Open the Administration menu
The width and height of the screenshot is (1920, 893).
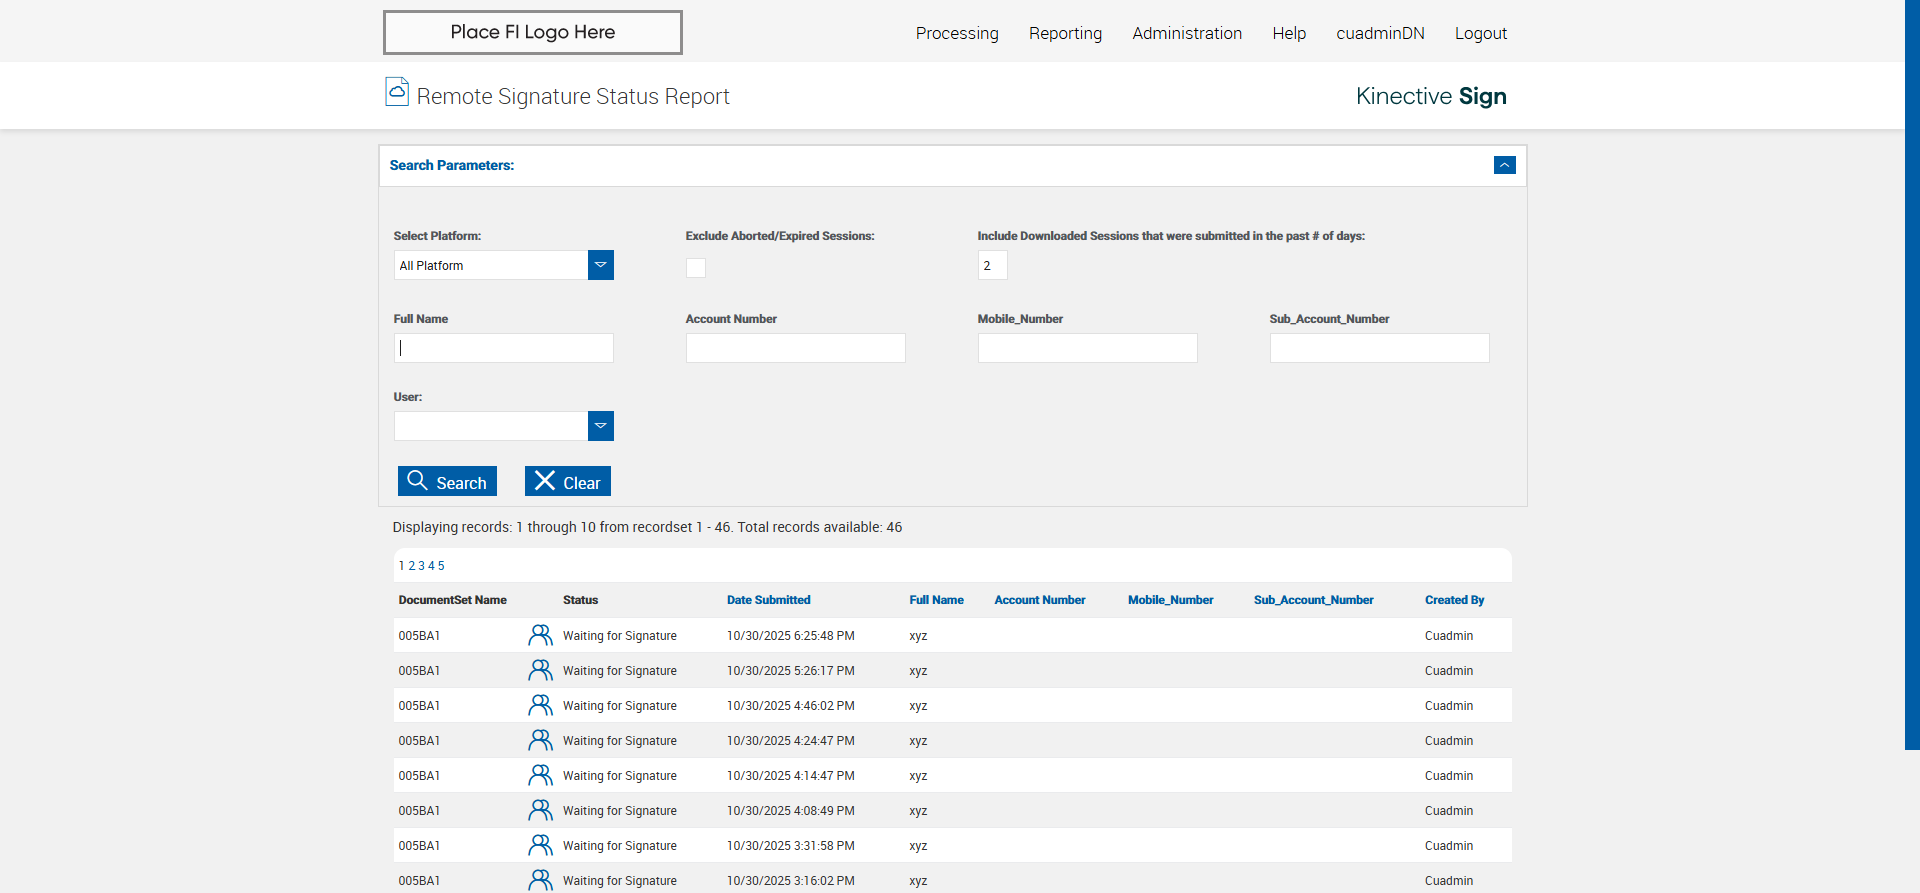point(1187,33)
